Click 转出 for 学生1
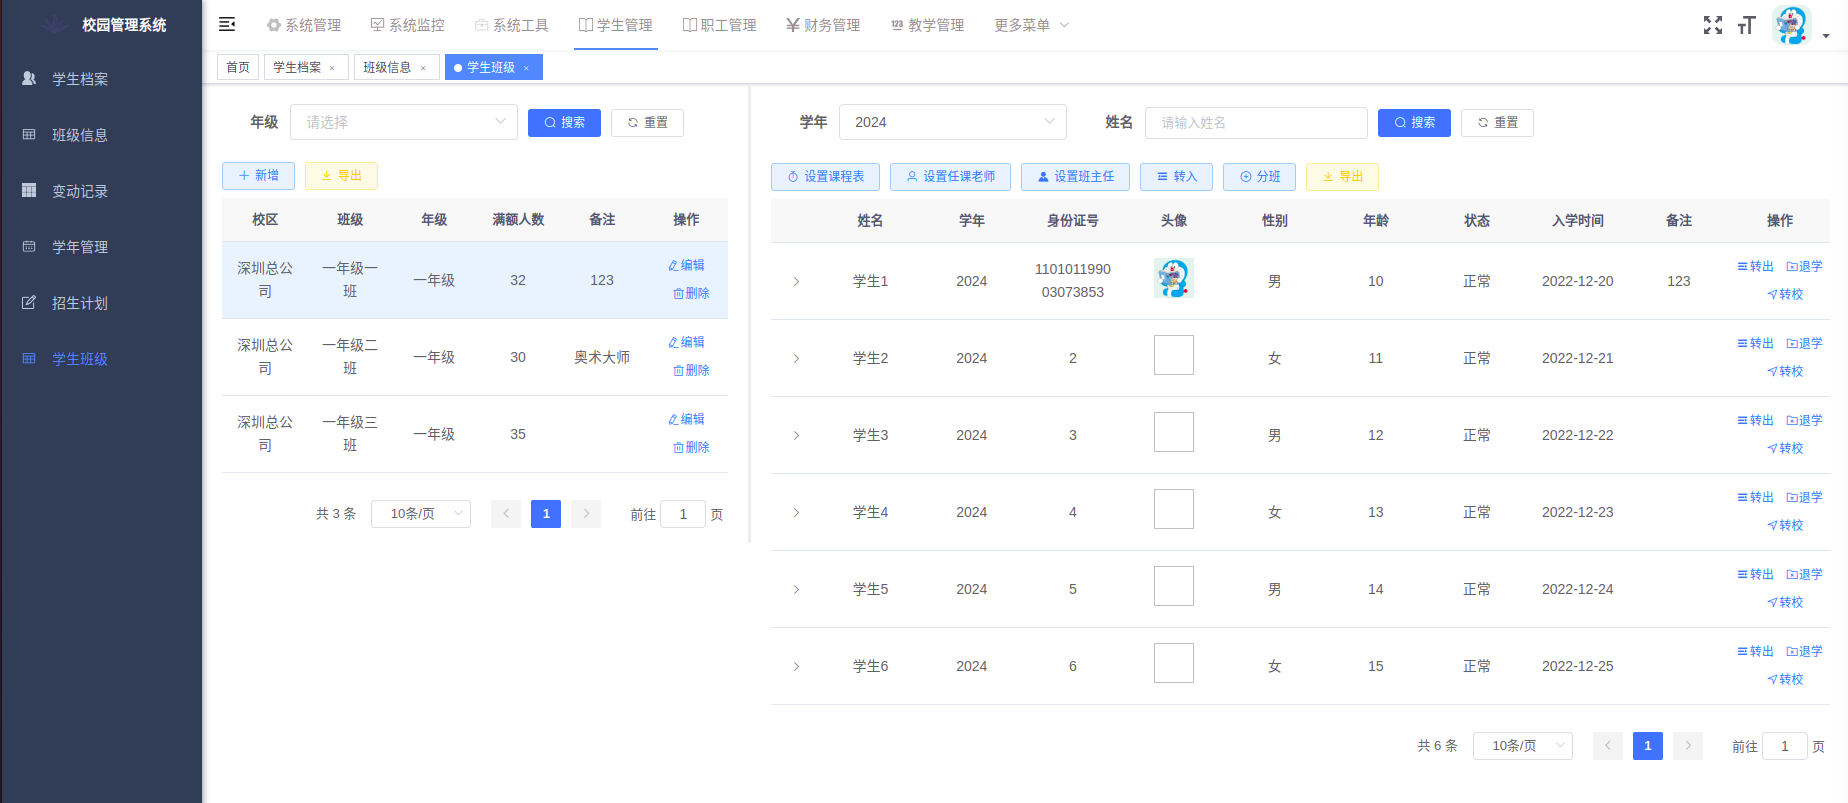This screenshot has width=1848, height=803. click(x=1755, y=267)
